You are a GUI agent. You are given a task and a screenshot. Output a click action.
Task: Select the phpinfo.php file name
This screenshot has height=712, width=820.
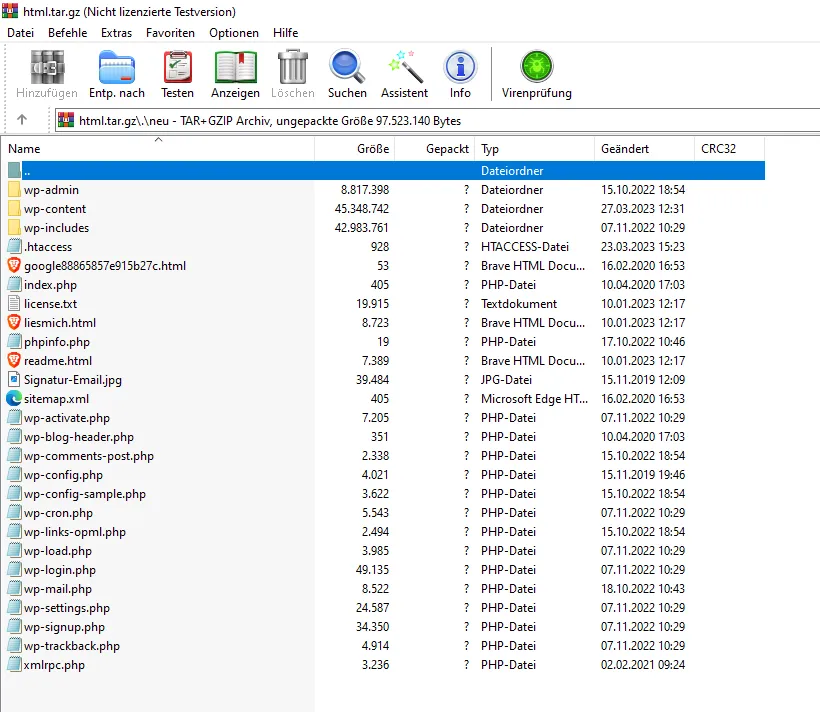pyautogui.click(x=56, y=342)
